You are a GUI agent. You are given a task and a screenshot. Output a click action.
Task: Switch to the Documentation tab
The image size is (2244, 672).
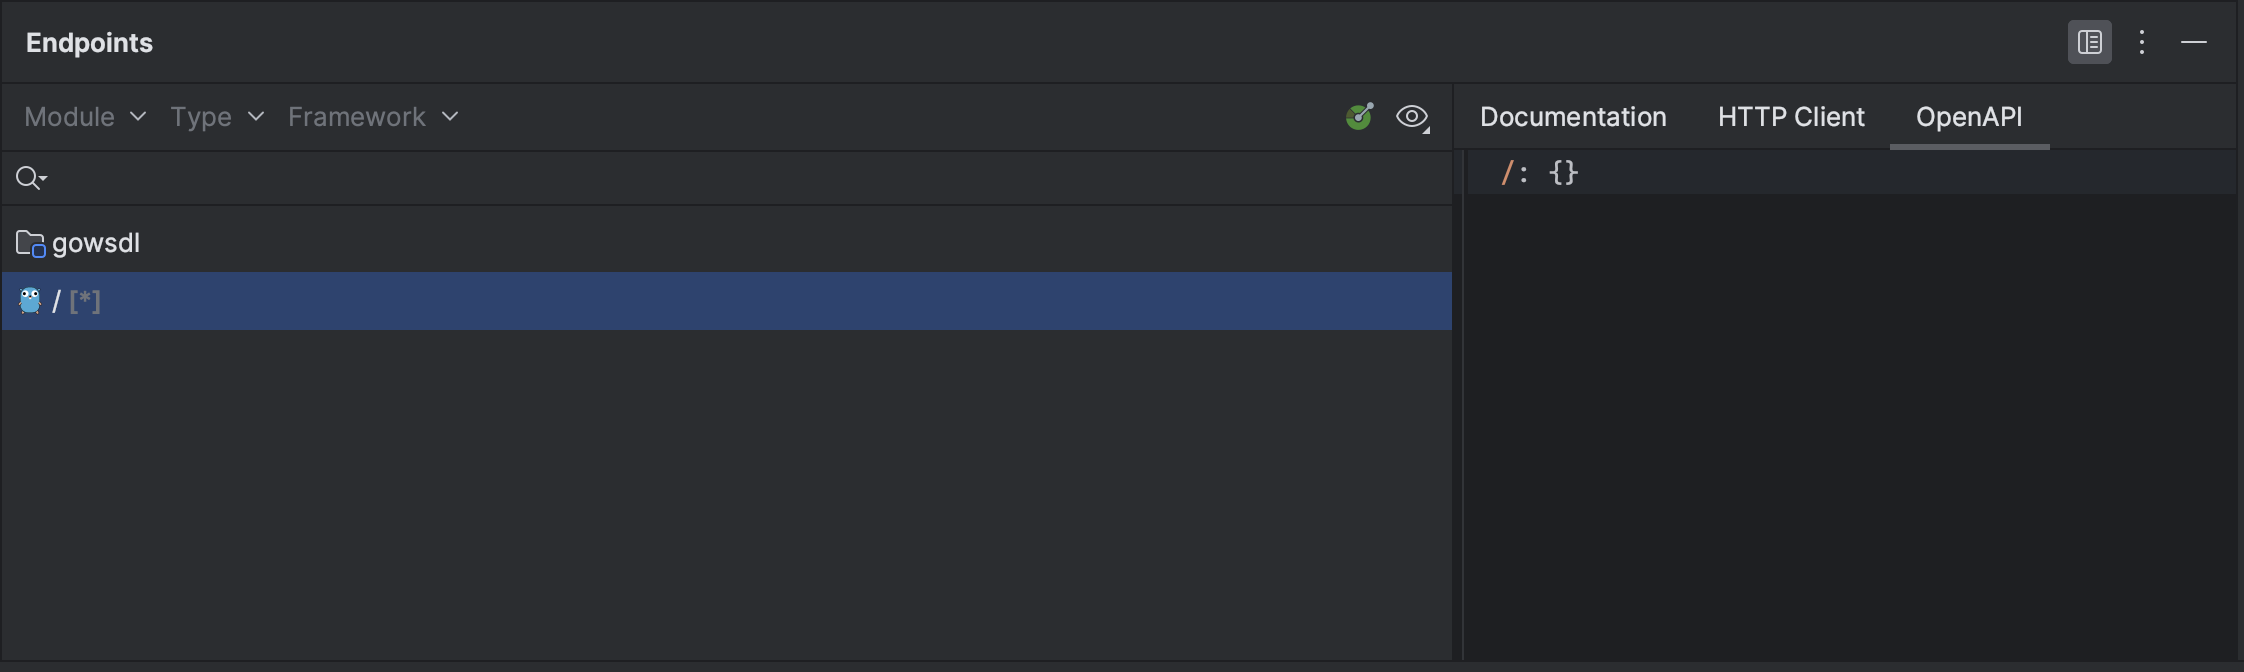tap(1572, 117)
